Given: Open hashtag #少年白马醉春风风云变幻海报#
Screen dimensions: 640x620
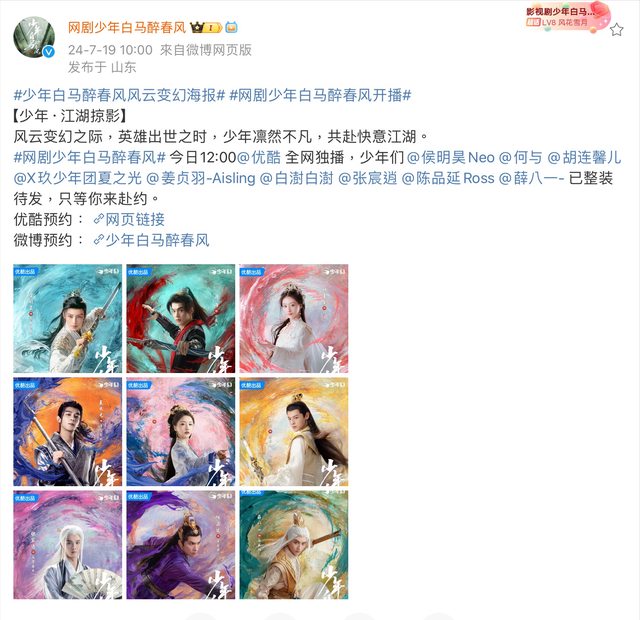Looking at the screenshot, I should click(119, 96).
